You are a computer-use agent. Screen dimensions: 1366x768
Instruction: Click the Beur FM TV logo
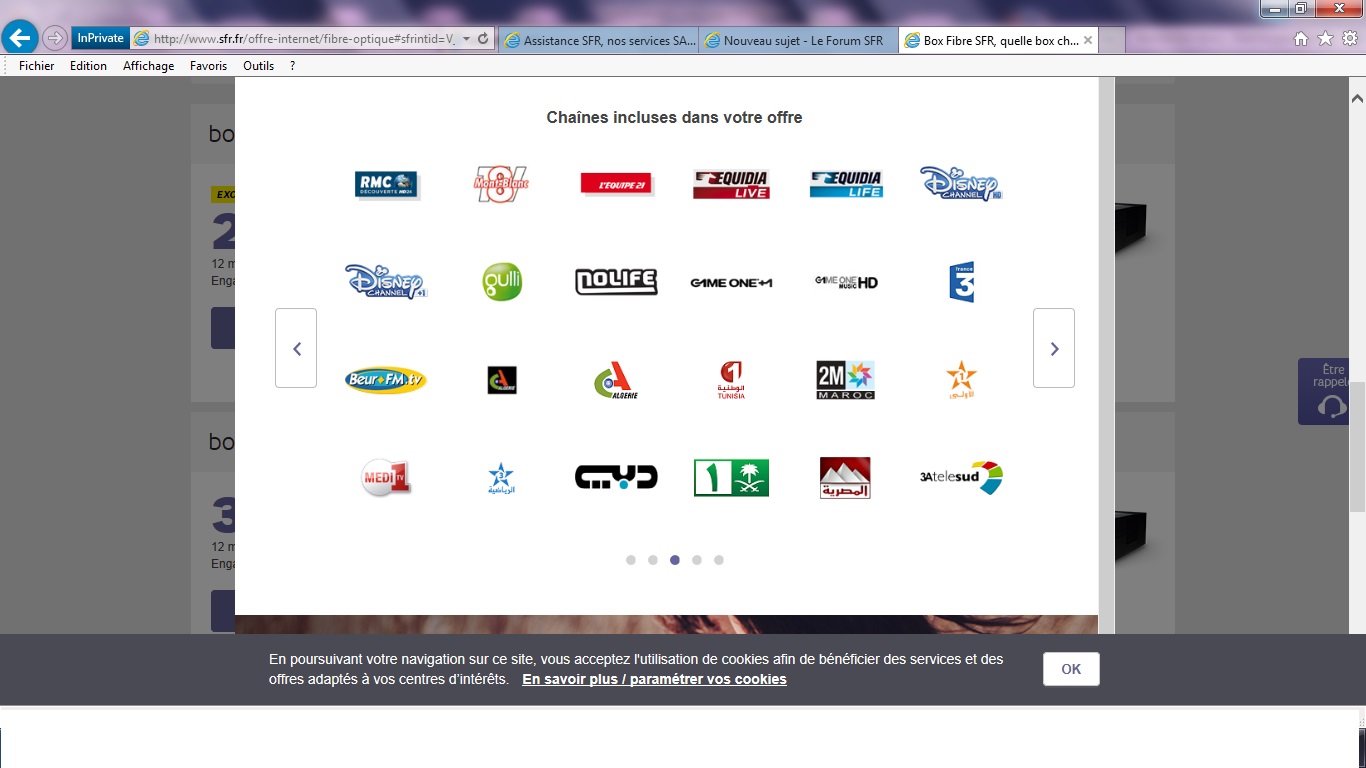pos(386,380)
